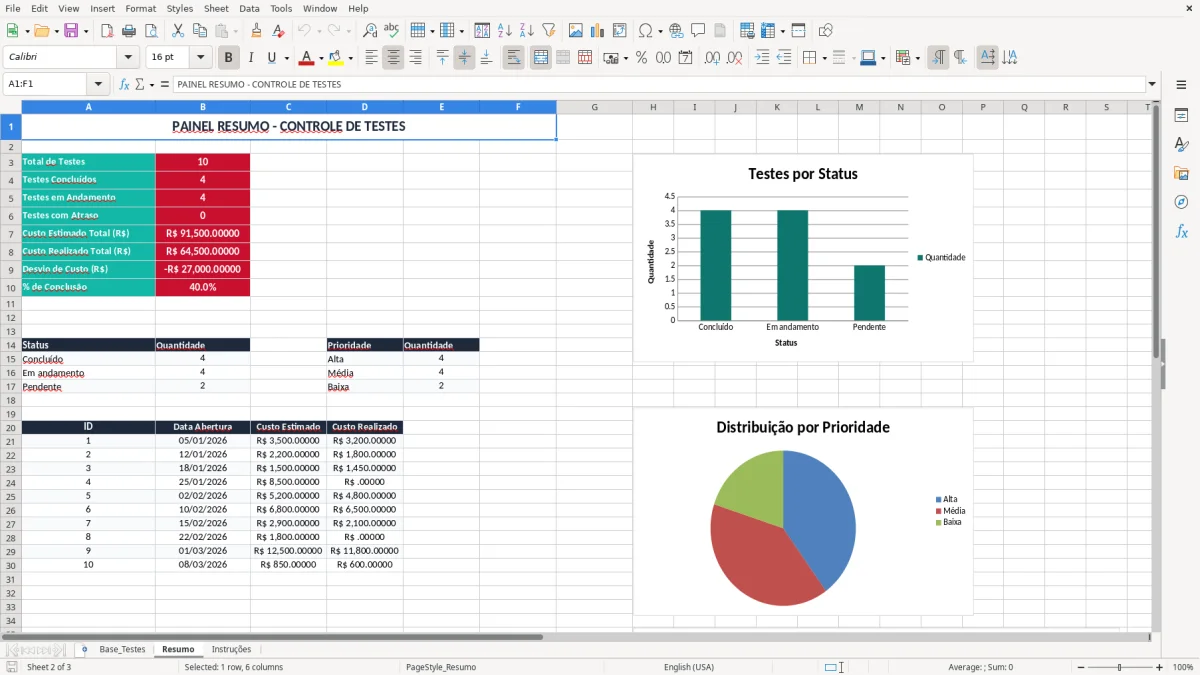Sort ascending A to Z
The height and width of the screenshot is (675, 1200).
tap(504, 31)
